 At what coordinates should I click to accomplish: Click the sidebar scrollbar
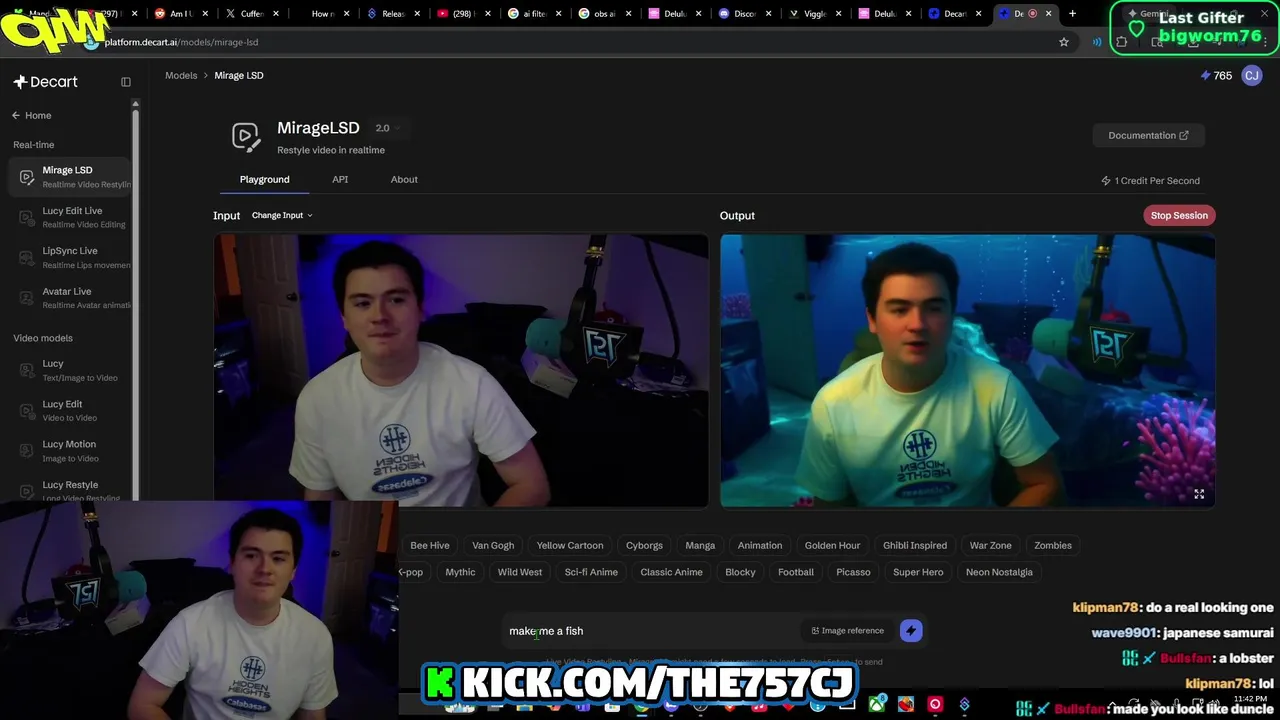[135, 300]
